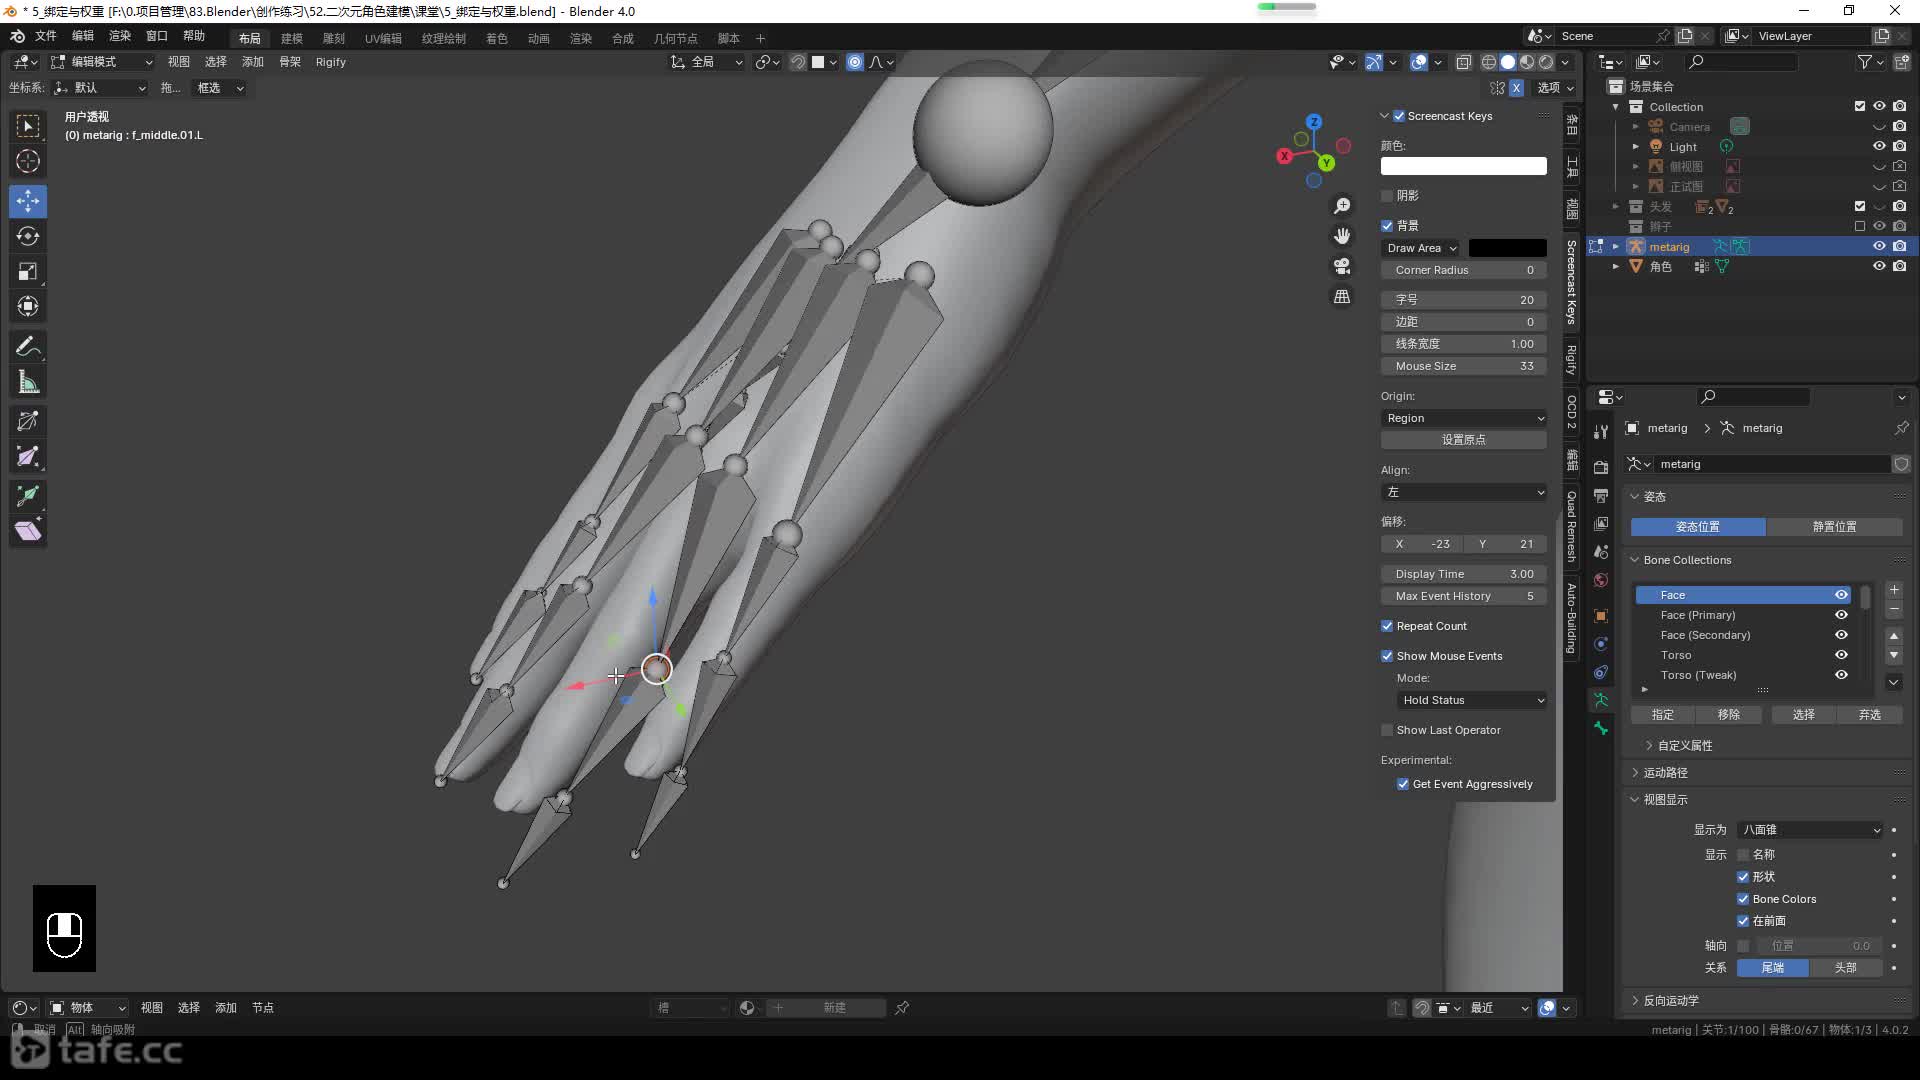This screenshot has width=1920, height=1080.
Task: Open the 骨架 armature menu
Action: click(290, 62)
